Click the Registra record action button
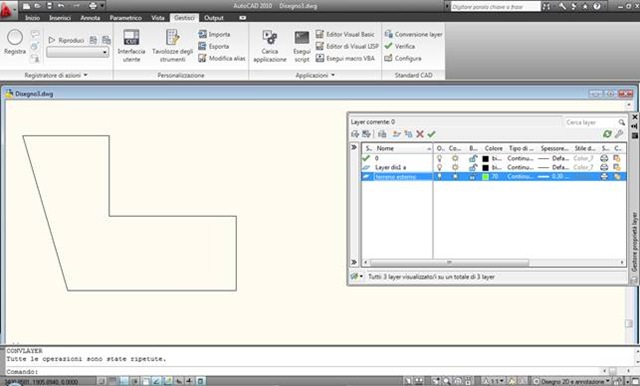This screenshot has width=640, height=386. pos(15,42)
